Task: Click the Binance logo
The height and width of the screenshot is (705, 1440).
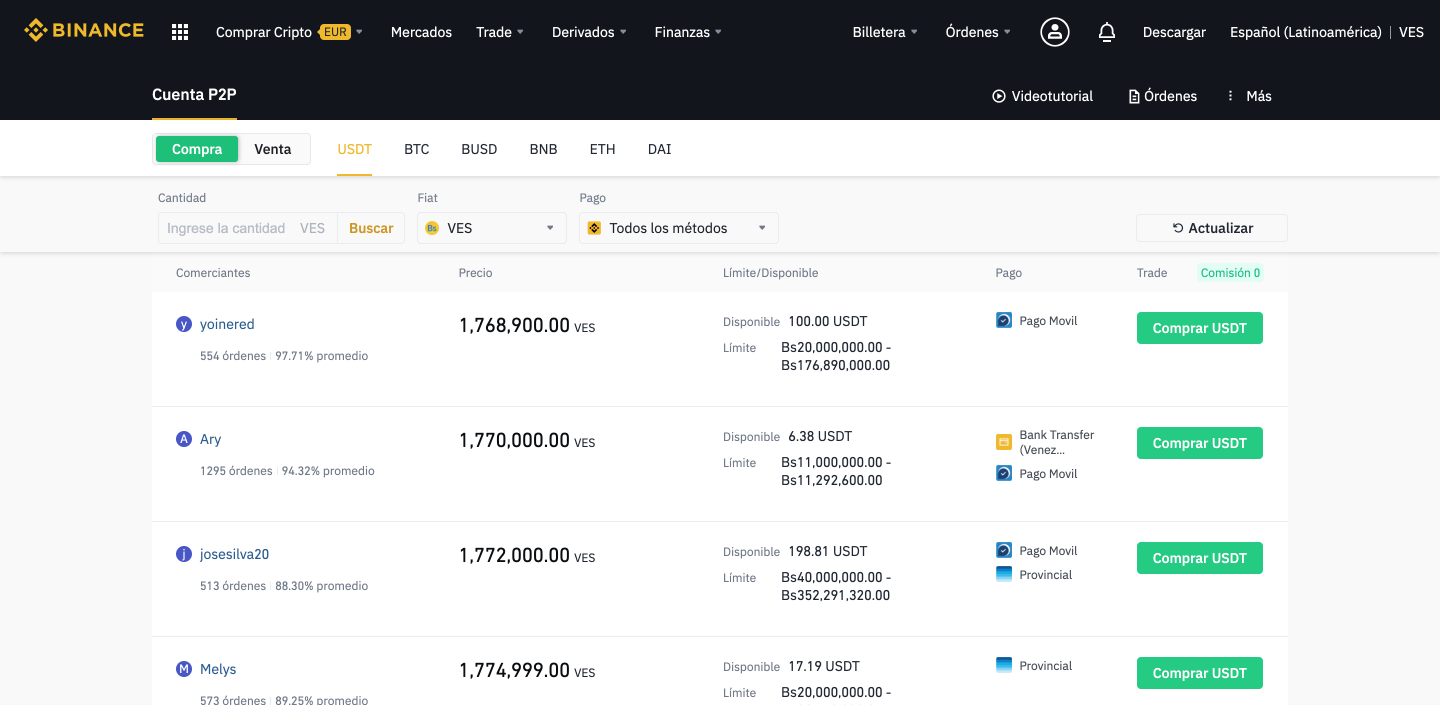Action: tap(84, 31)
